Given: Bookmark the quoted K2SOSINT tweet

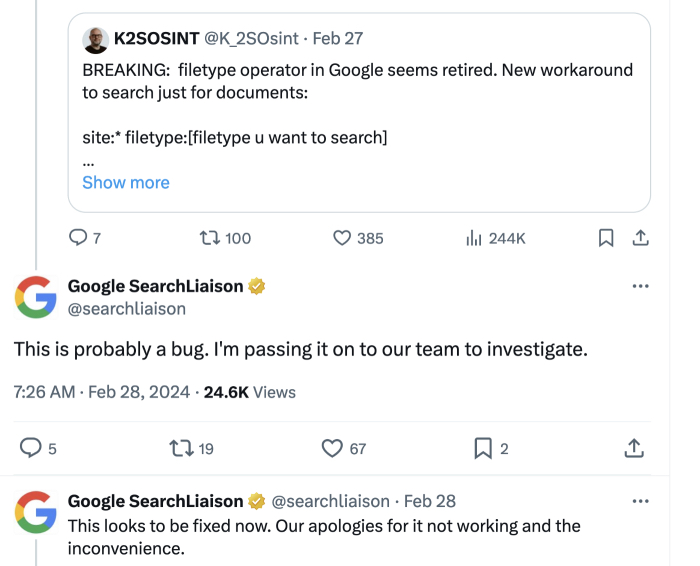Looking at the screenshot, I should tap(606, 238).
